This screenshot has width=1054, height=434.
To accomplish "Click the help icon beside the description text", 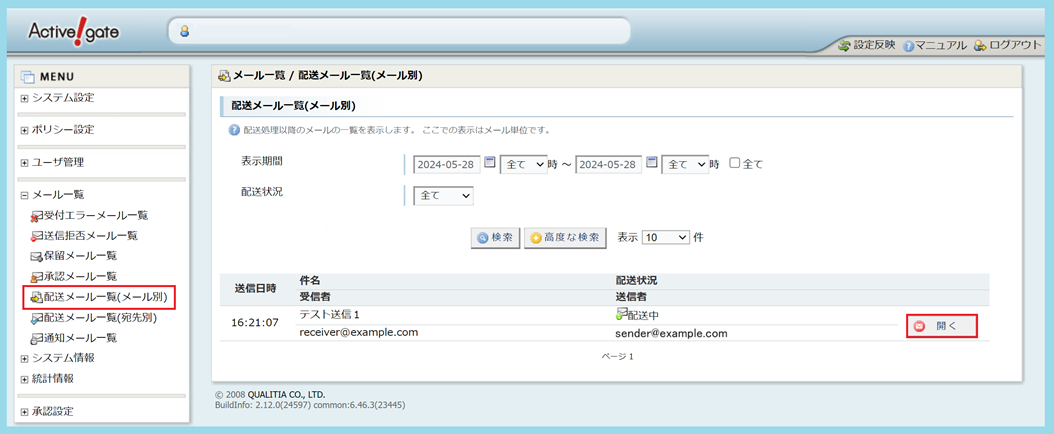I will pyautogui.click(x=234, y=130).
